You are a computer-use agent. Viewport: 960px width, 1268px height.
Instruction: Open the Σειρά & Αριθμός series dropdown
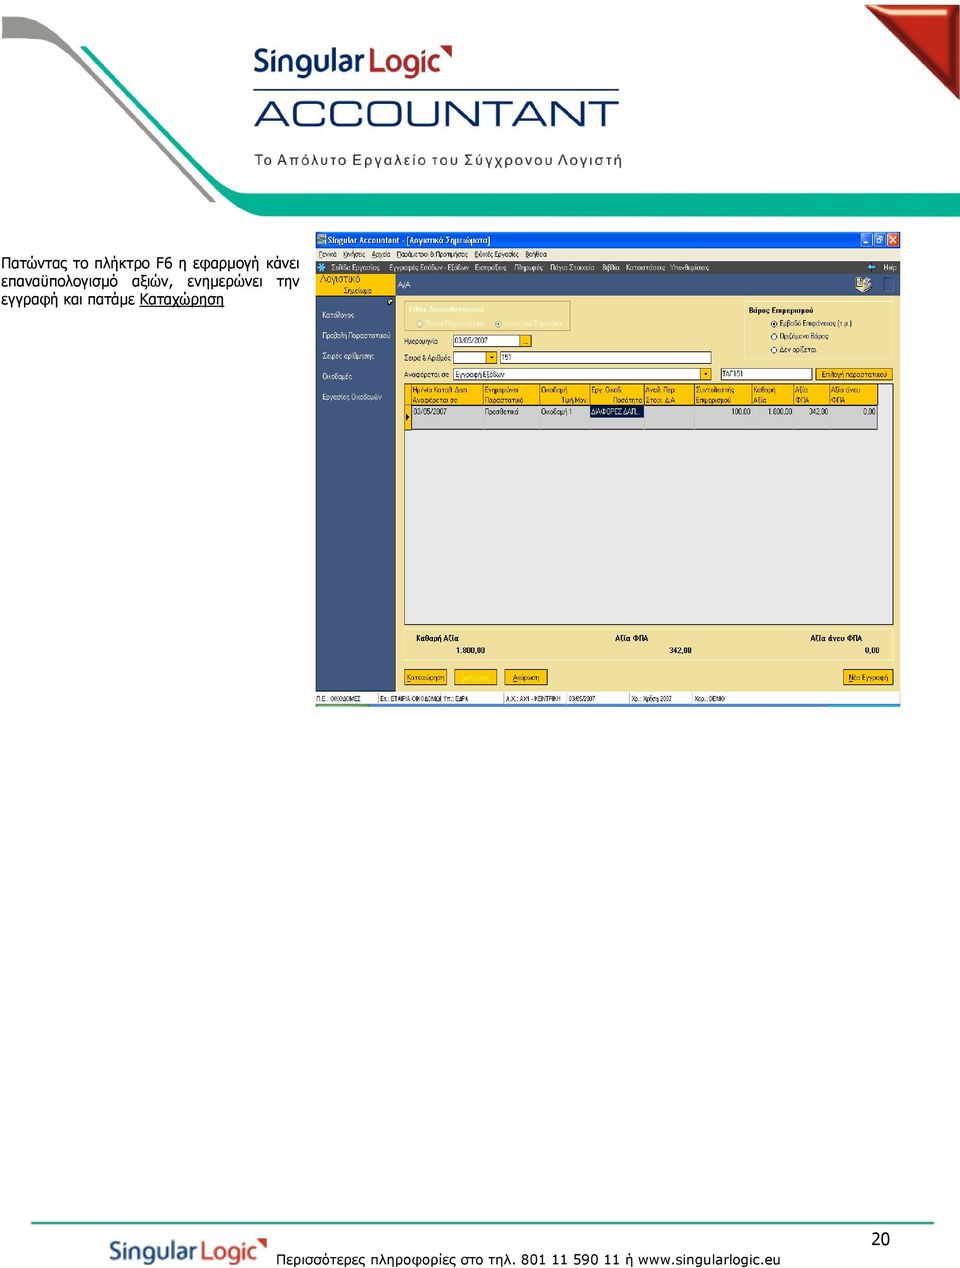coord(491,357)
